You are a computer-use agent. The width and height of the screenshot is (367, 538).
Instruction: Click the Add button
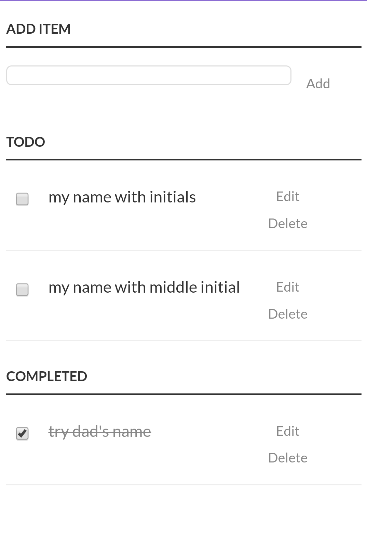318,83
